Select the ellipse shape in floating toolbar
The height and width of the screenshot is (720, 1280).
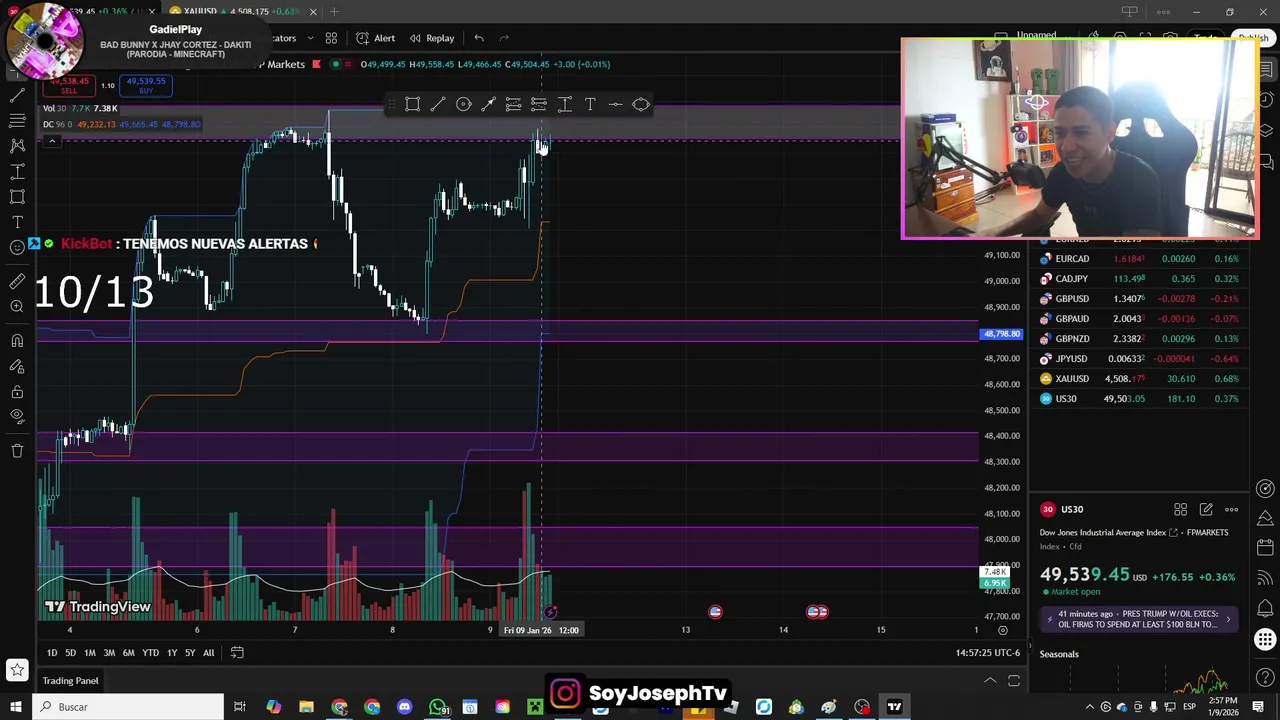pos(641,104)
